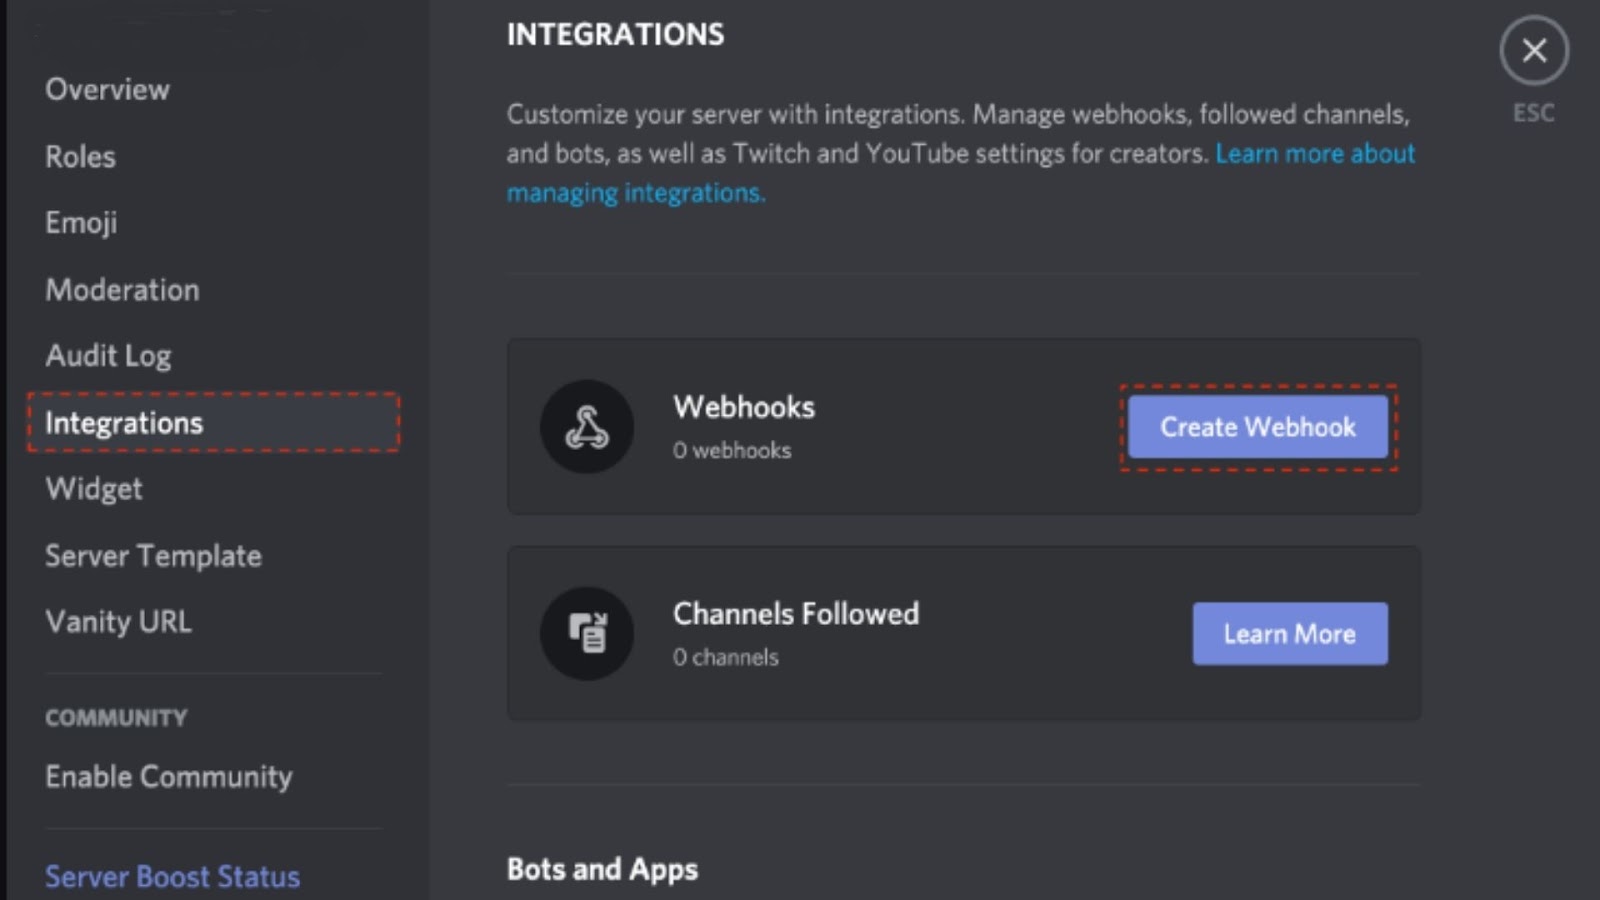Select the Vanity URL section
The width and height of the screenshot is (1600, 900).
(x=118, y=621)
